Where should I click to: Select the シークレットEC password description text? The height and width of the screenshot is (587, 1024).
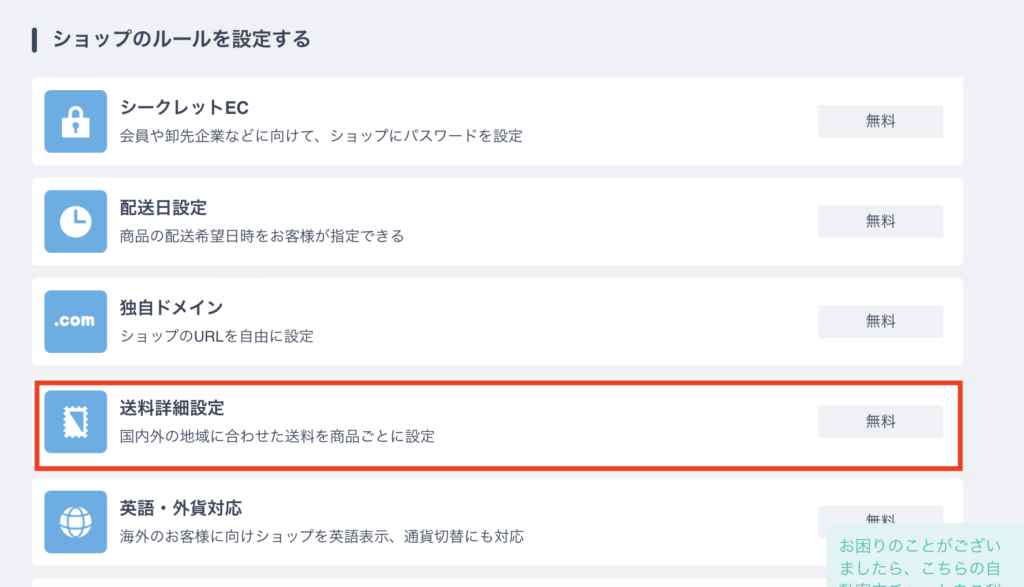[x=321, y=136]
